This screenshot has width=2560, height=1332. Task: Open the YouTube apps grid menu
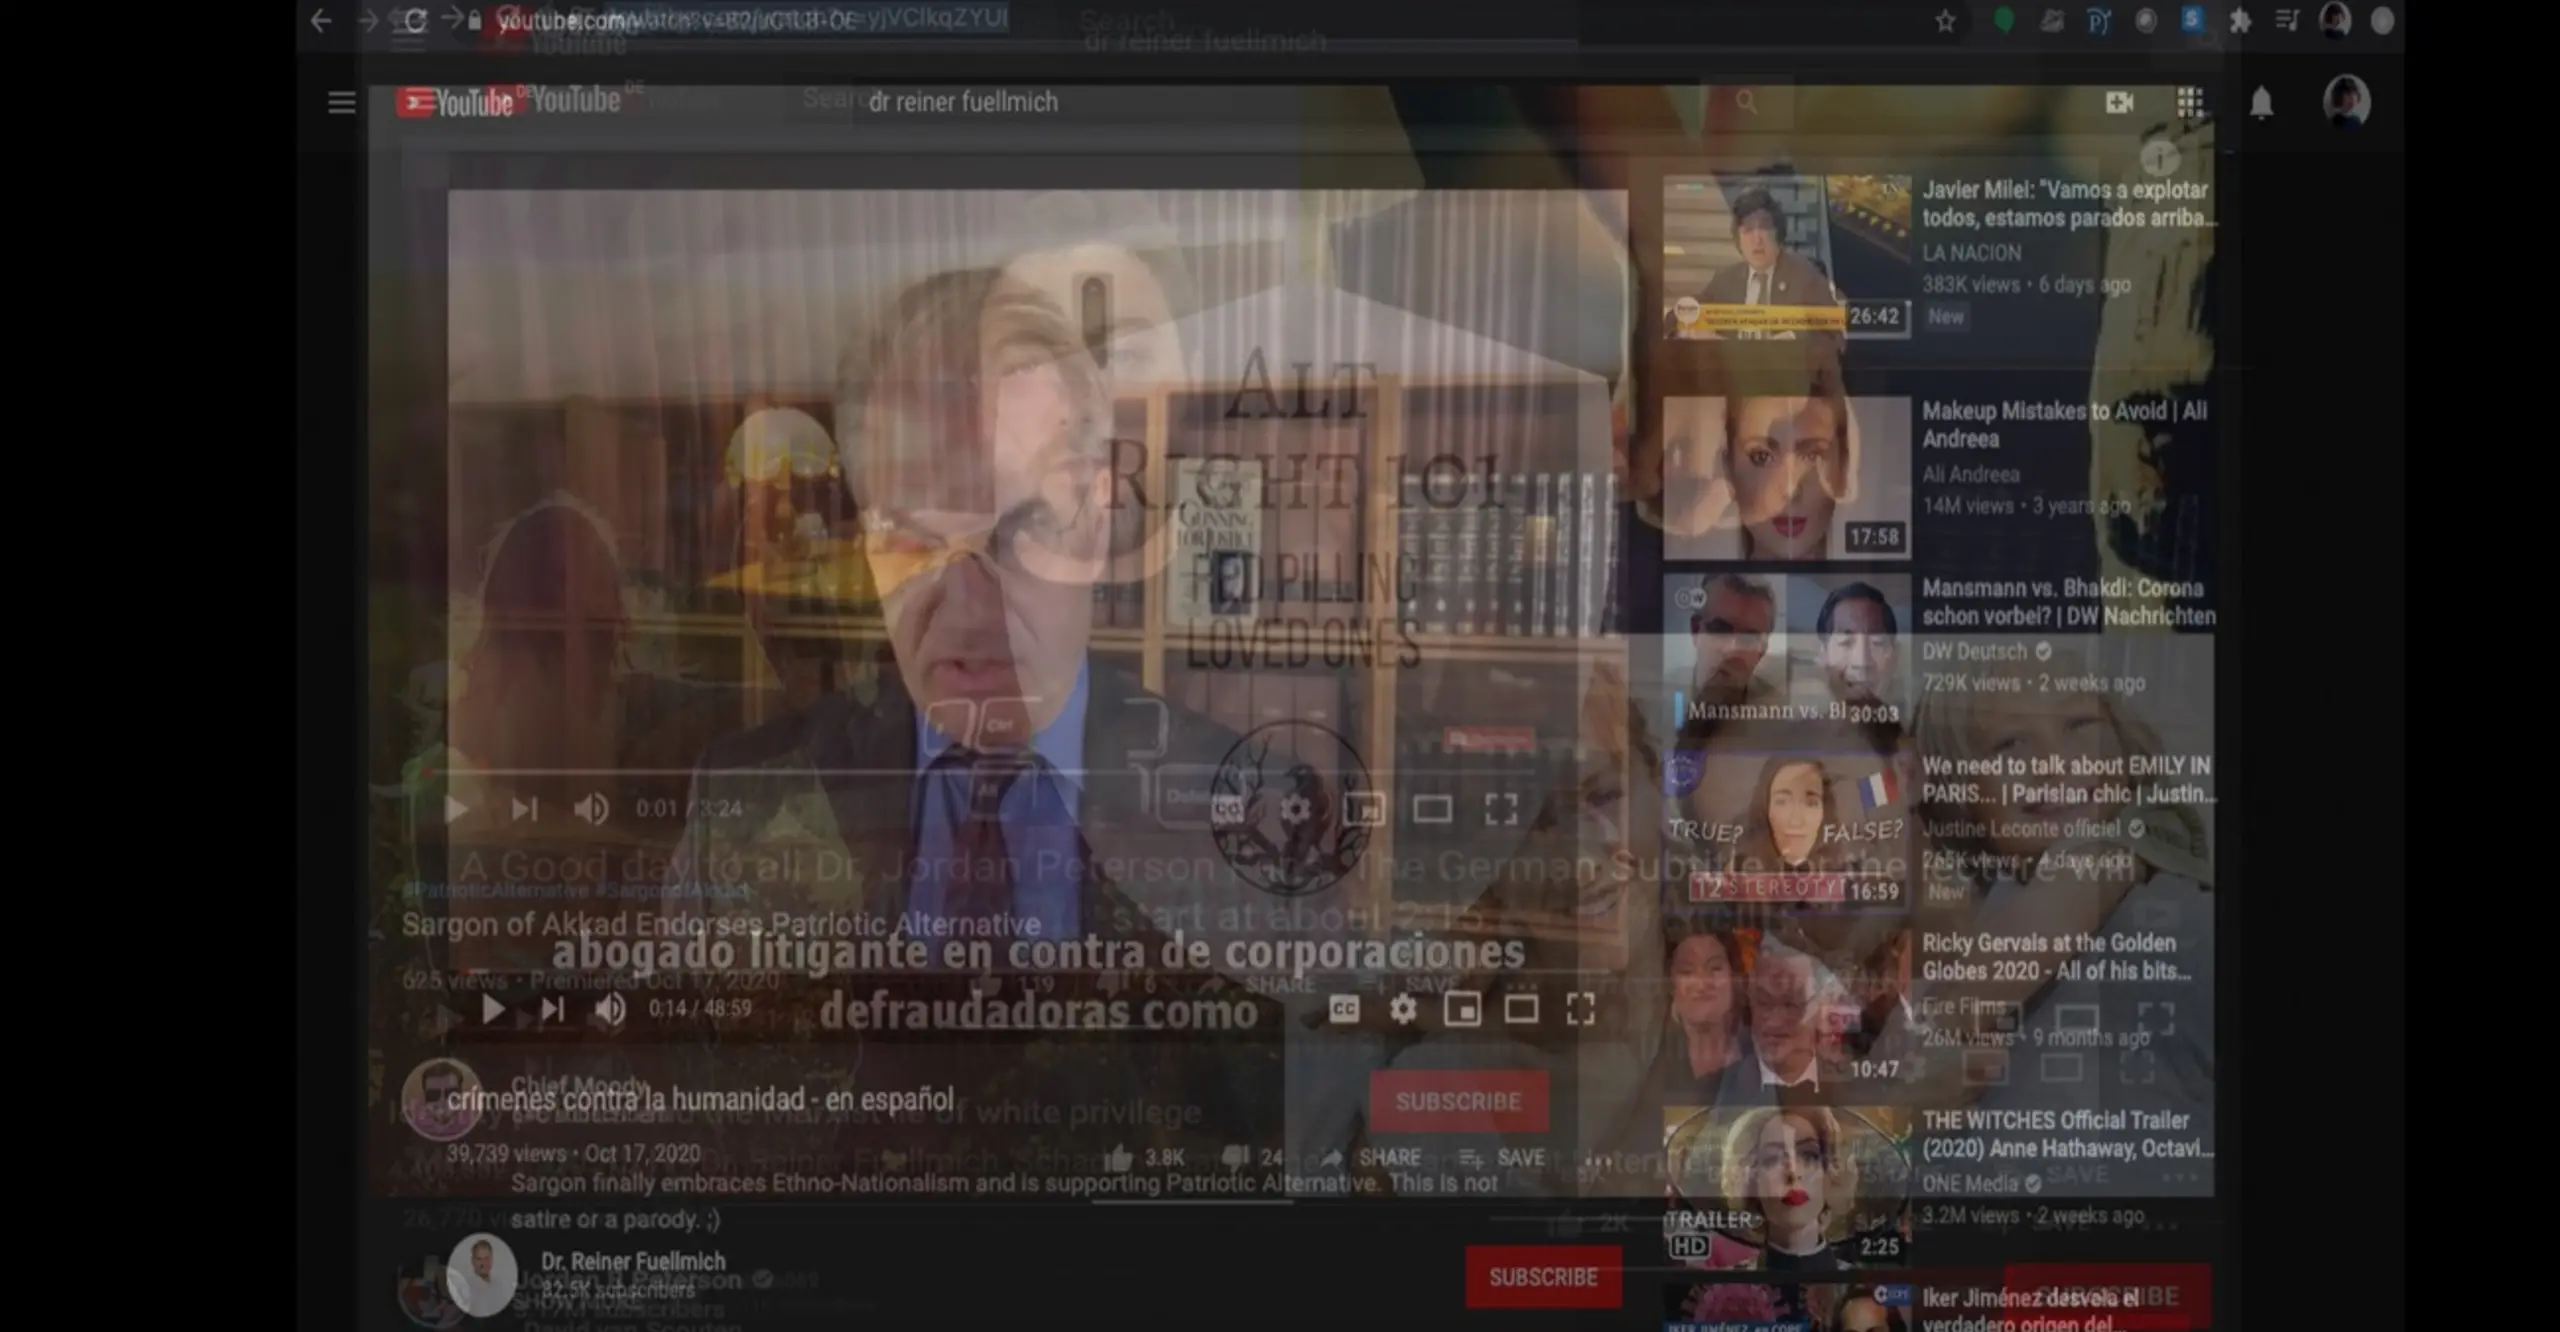click(x=2190, y=102)
